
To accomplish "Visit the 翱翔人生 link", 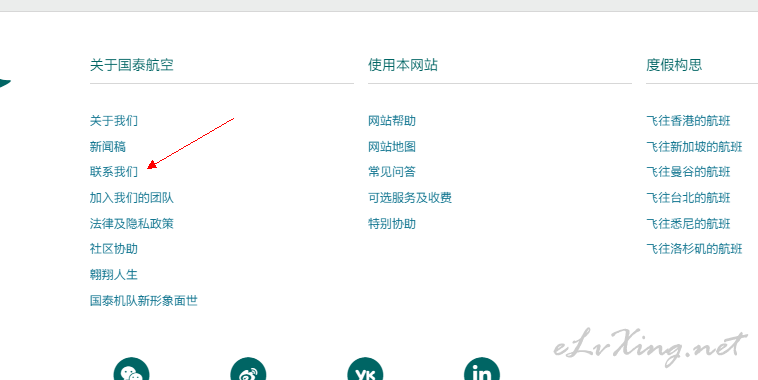I will pyautogui.click(x=114, y=275).
